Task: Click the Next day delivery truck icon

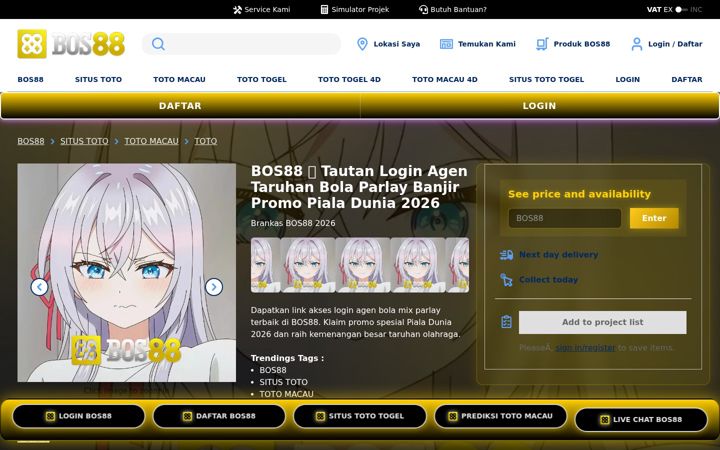Action: (x=506, y=255)
